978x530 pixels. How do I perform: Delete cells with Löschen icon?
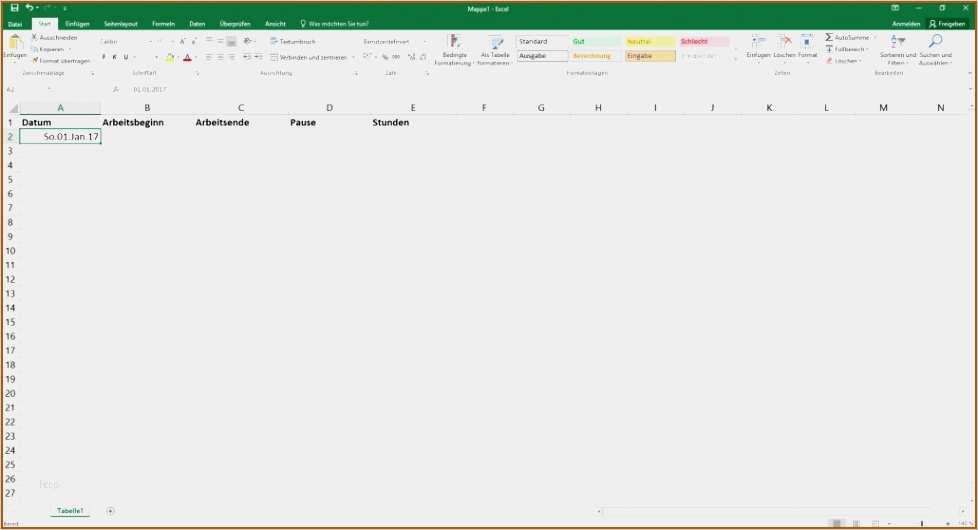(x=785, y=47)
